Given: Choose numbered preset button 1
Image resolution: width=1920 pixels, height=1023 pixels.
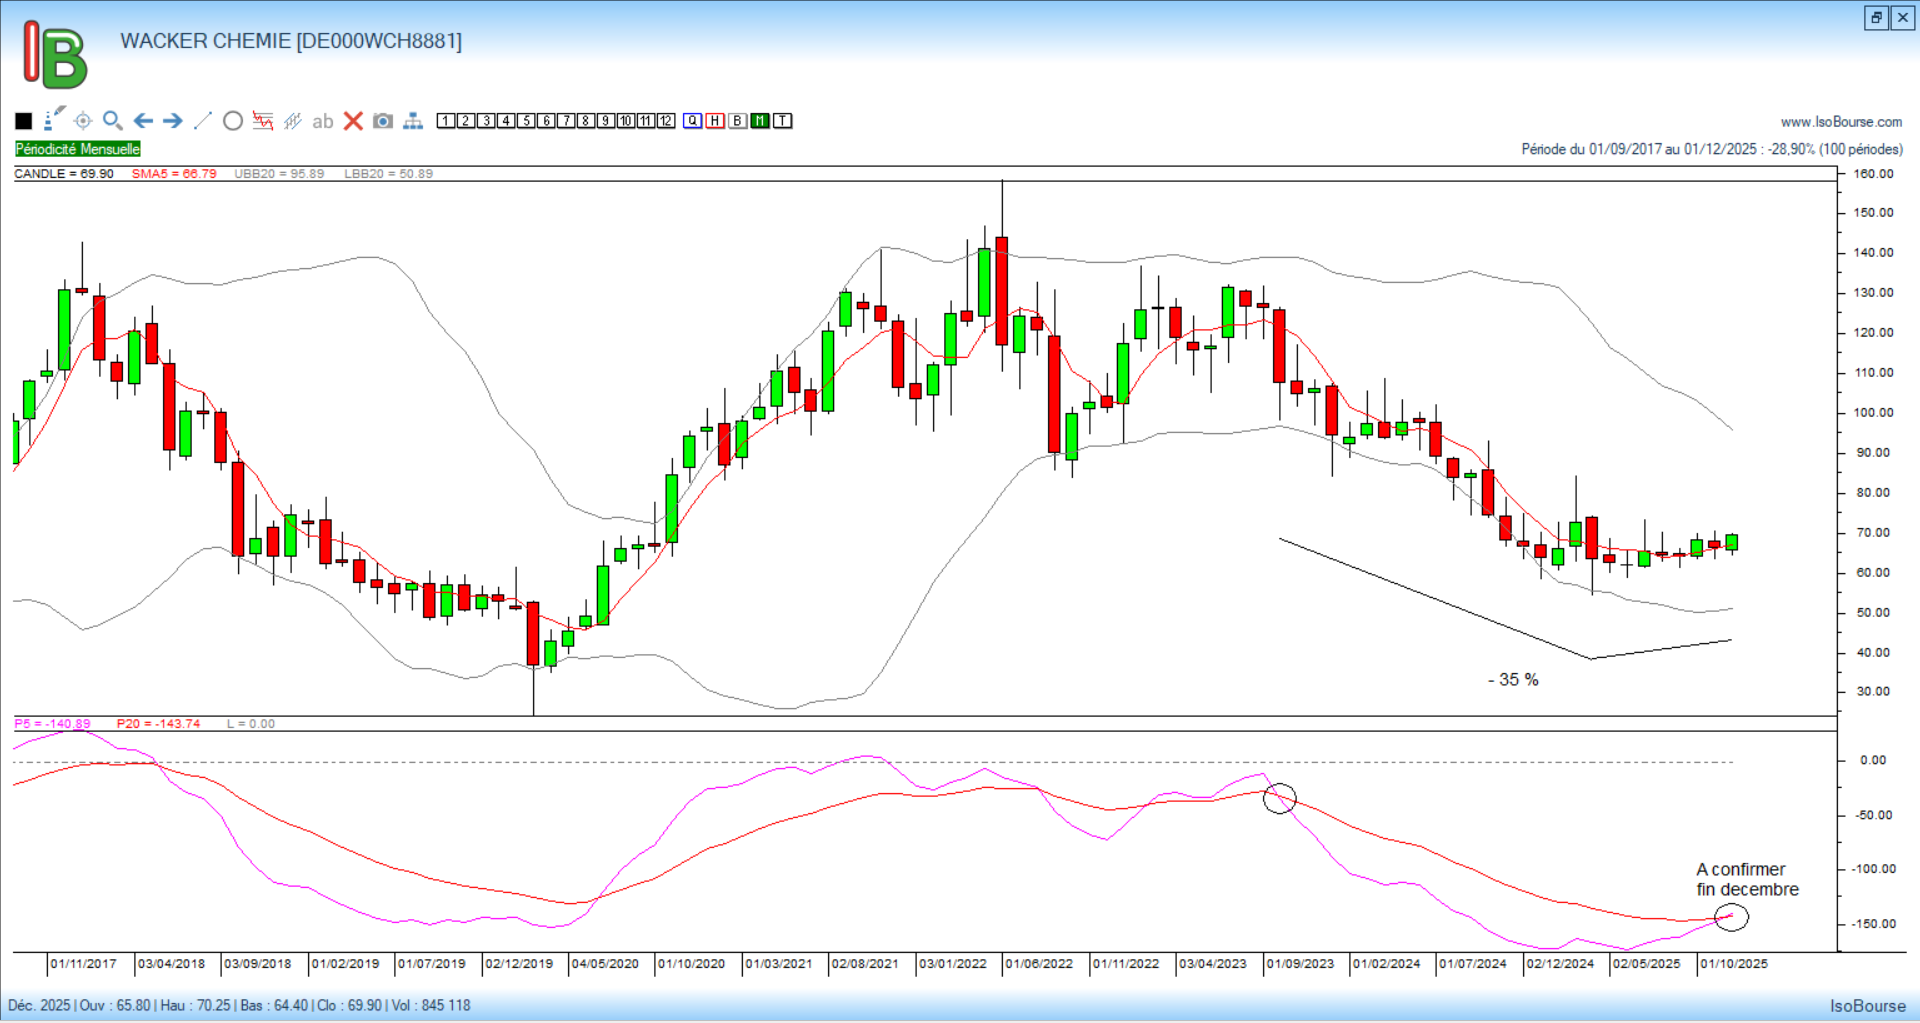Looking at the screenshot, I should pyautogui.click(x=446, y=121).
